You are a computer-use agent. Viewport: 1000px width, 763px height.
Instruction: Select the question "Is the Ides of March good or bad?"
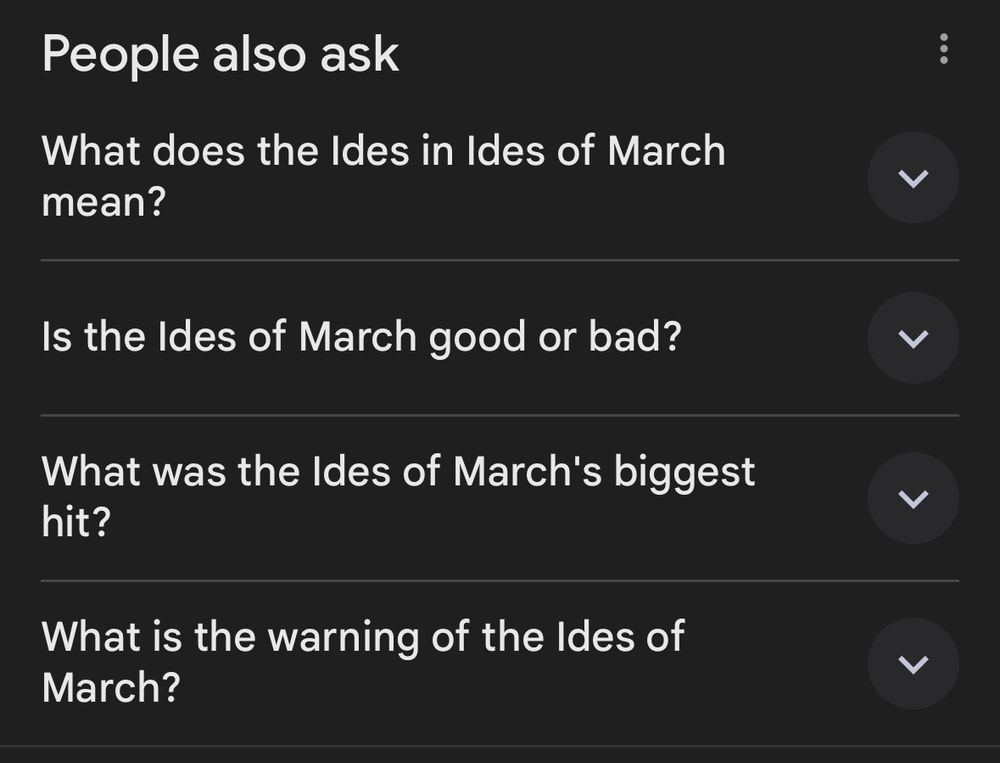(362, 337)
